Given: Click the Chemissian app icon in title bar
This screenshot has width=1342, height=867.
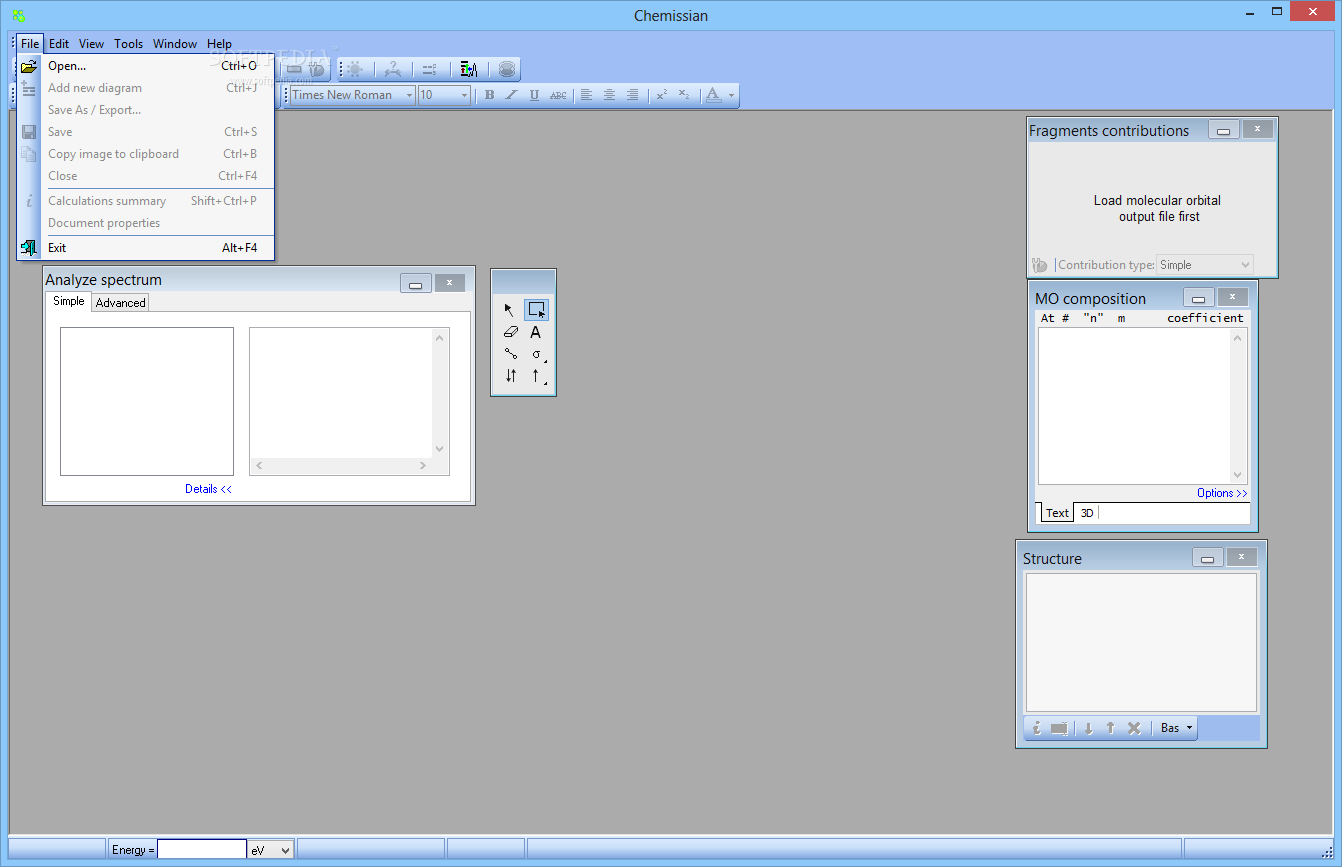Looking at the screenshot, I should pos(18,15).
